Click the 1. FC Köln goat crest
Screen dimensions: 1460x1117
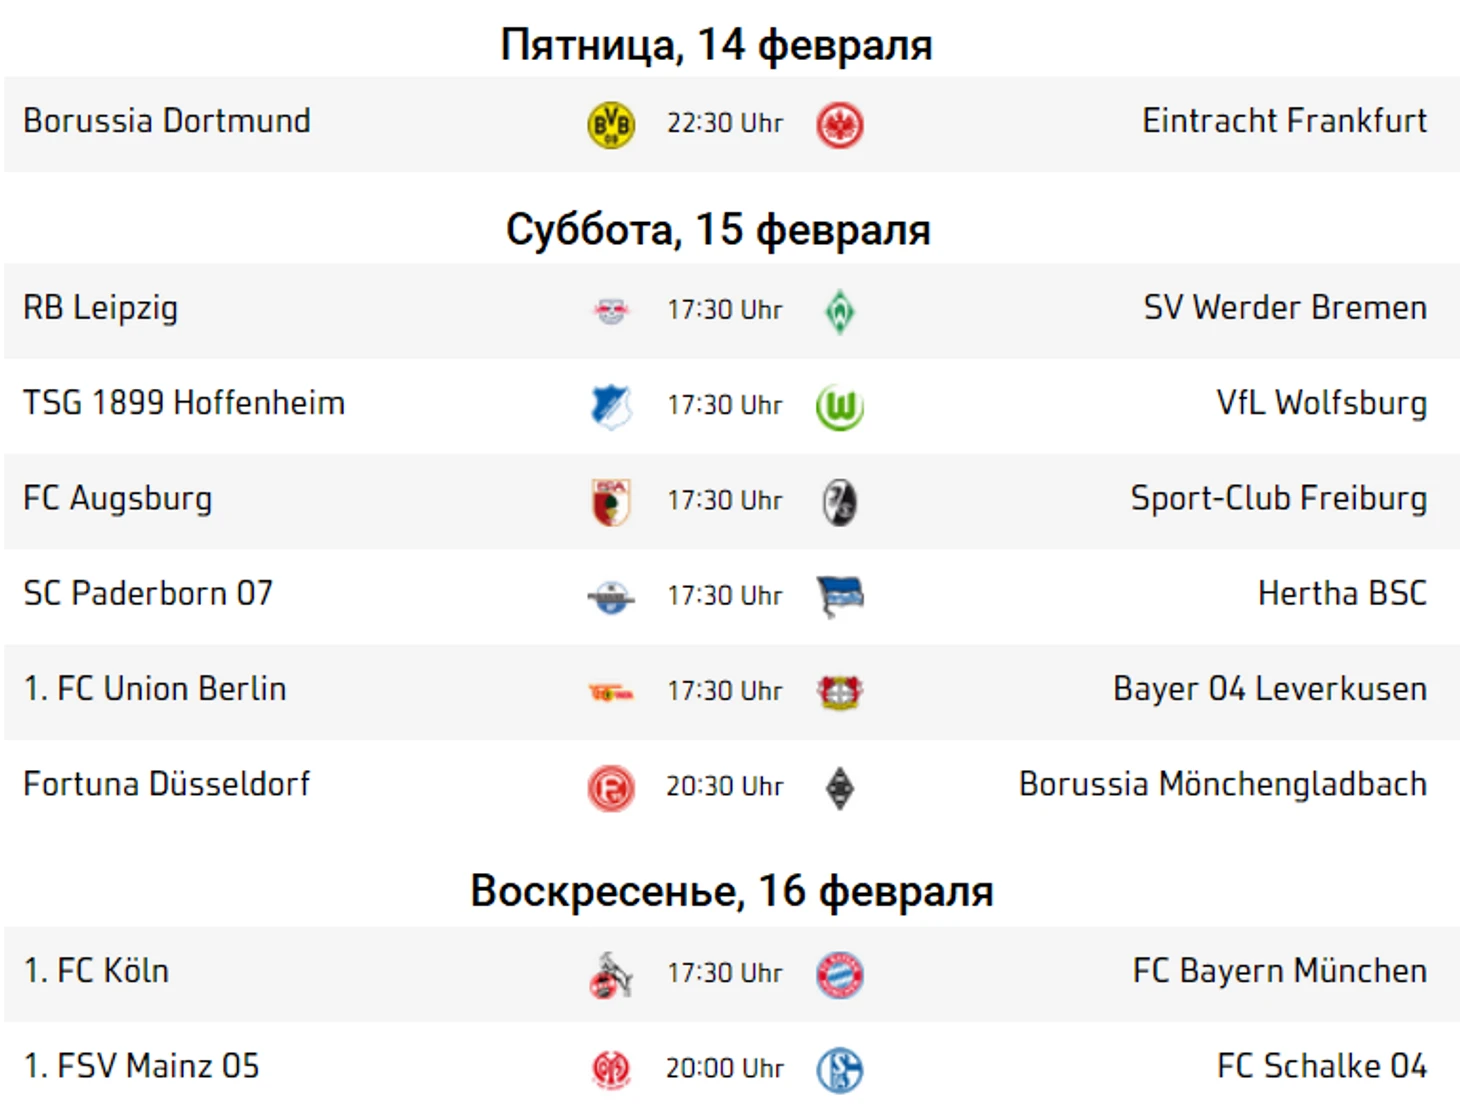pos(611,975)
